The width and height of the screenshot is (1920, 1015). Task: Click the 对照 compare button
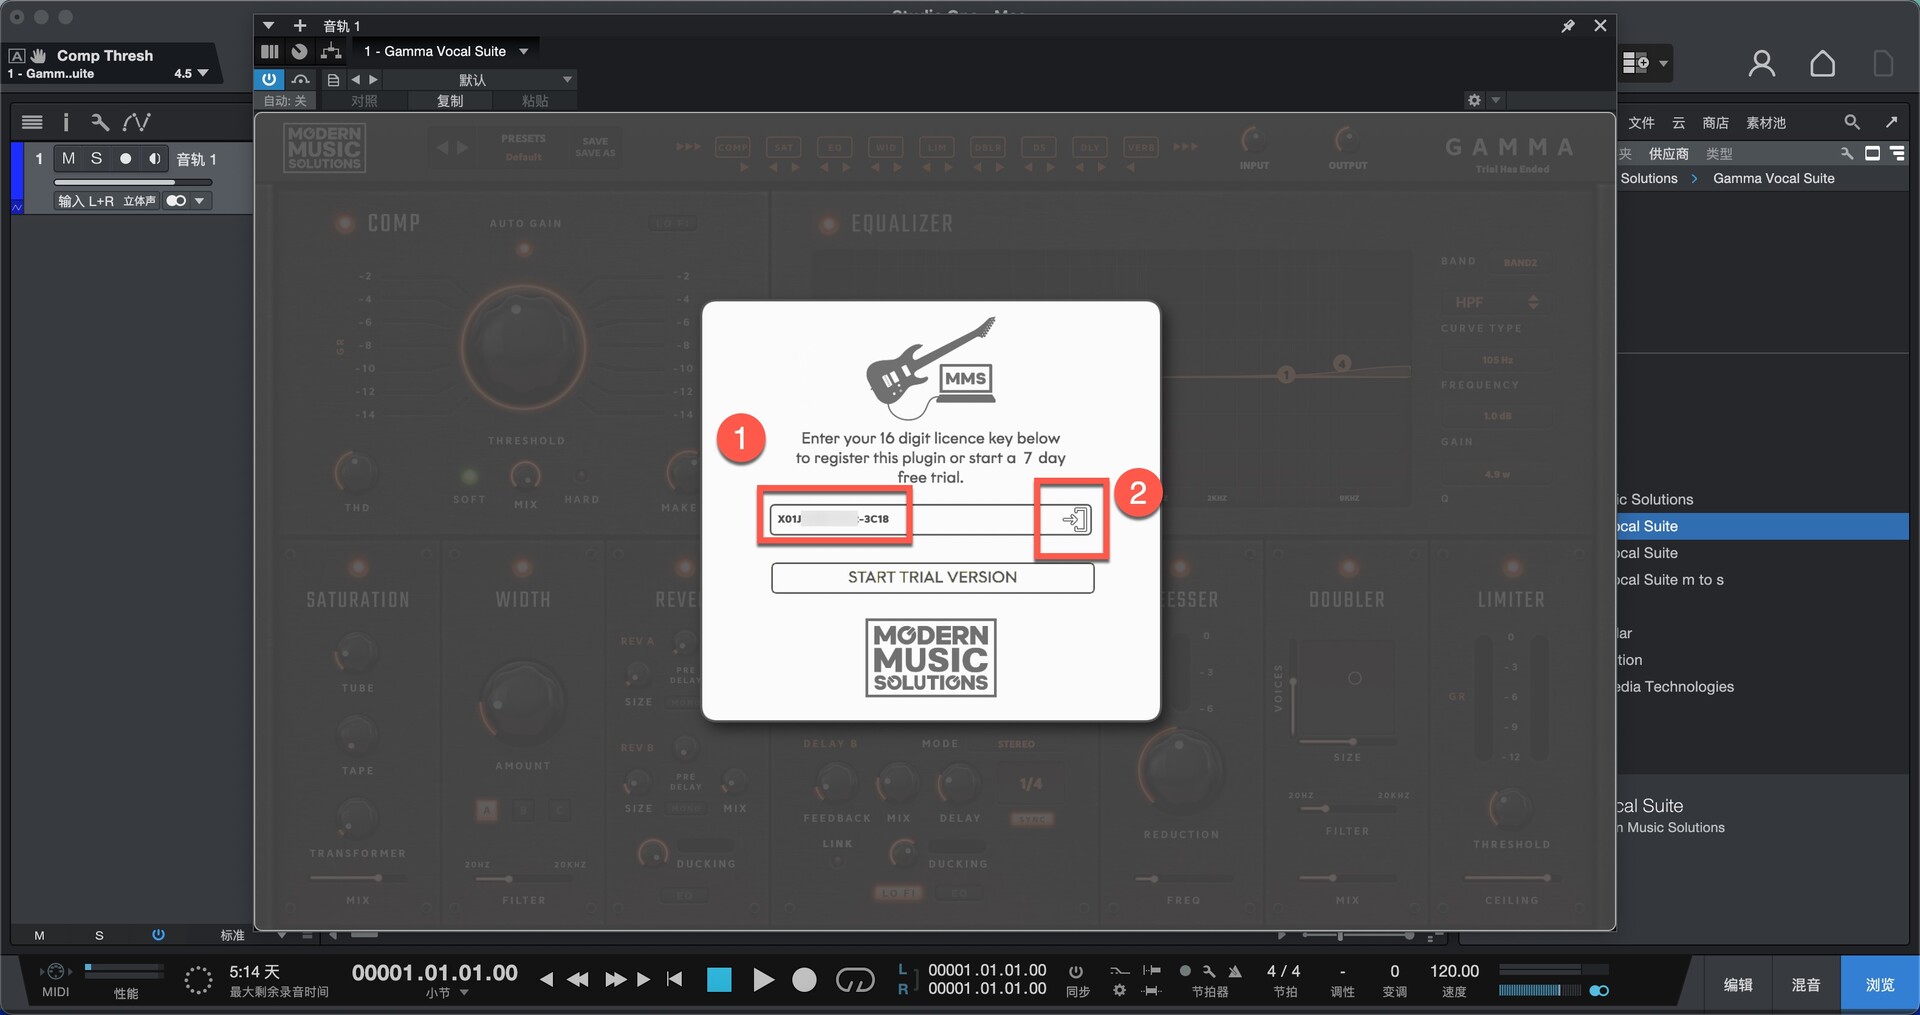click(364, 101)
